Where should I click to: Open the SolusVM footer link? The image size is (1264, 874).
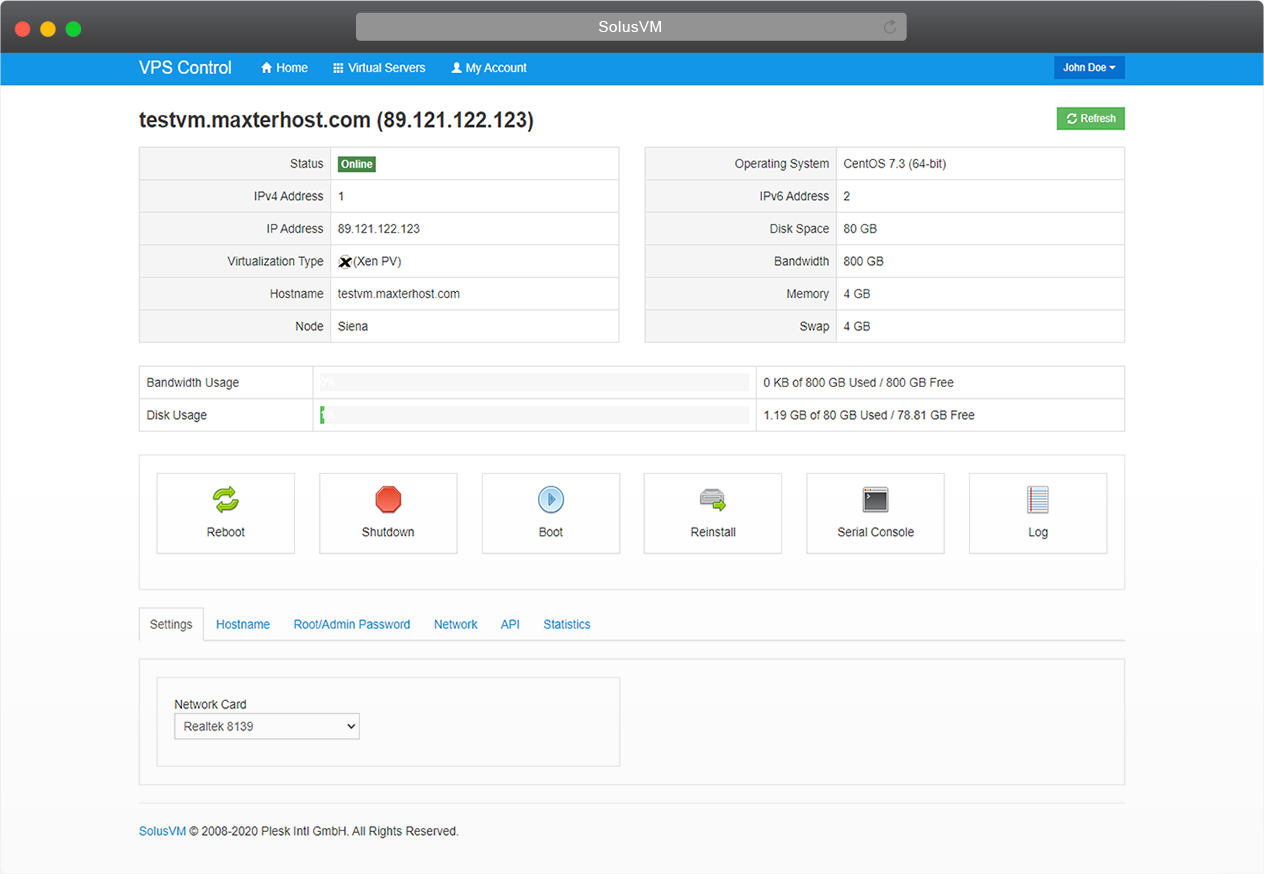tap(162, 830)
